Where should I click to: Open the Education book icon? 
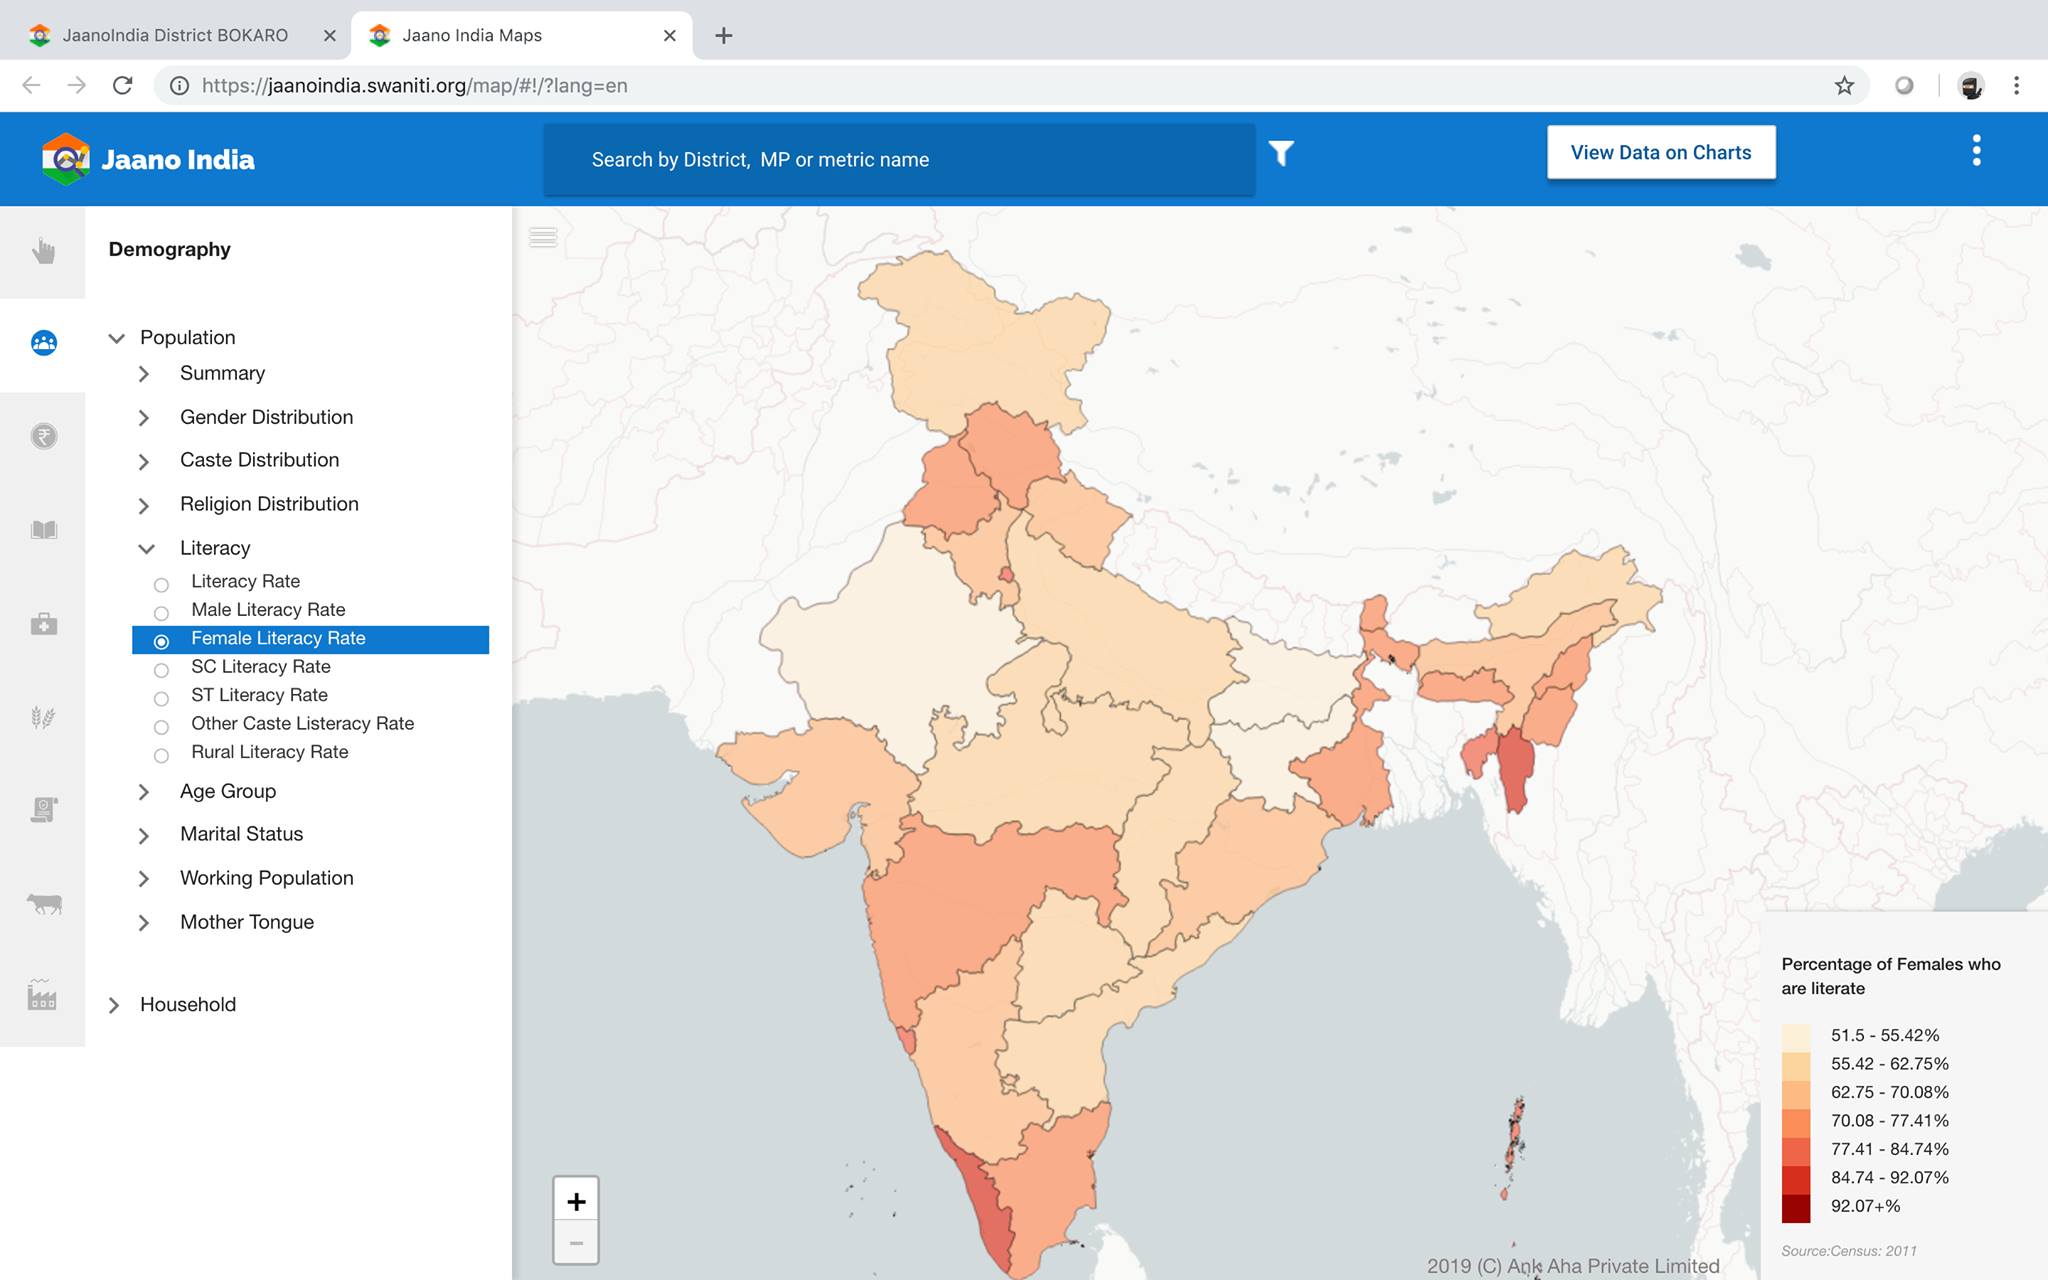[x=43, y=530]
